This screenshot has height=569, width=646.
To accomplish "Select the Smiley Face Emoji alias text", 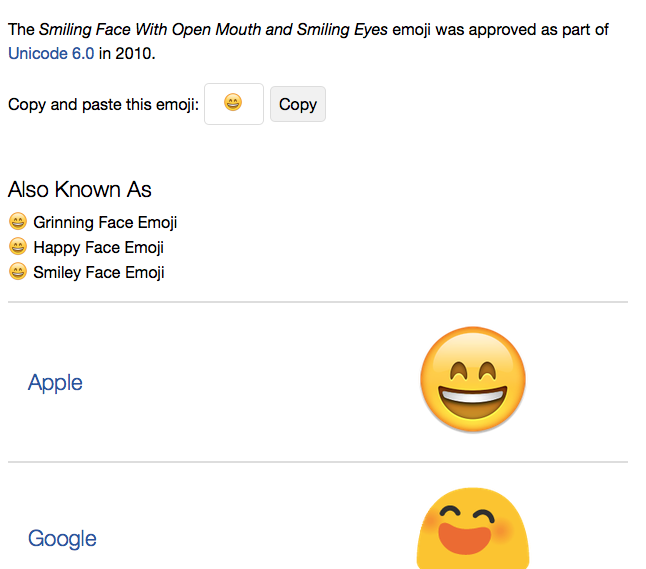I will pyautogui.click(x=99, y=272).
